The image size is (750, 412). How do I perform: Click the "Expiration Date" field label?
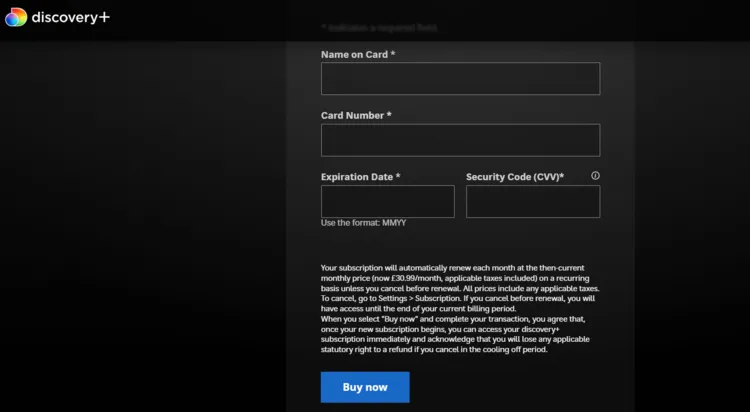point(360,177)
